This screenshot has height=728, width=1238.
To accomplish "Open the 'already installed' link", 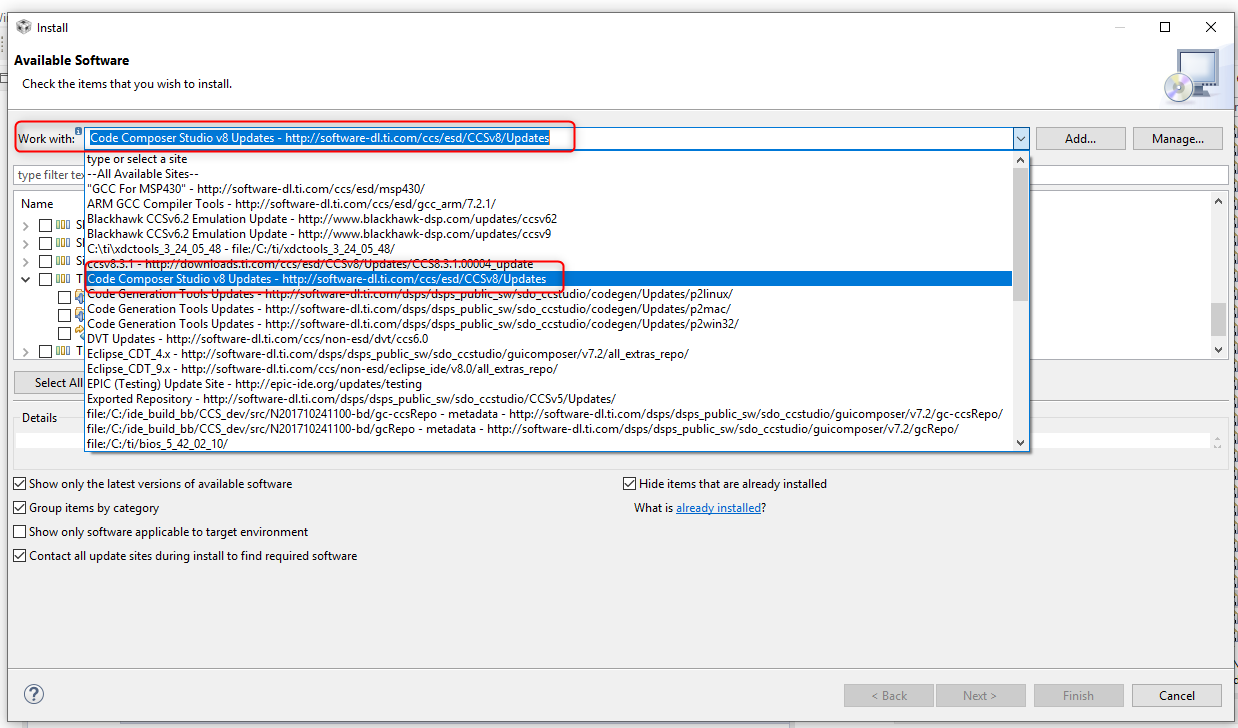I will point(719,508).
